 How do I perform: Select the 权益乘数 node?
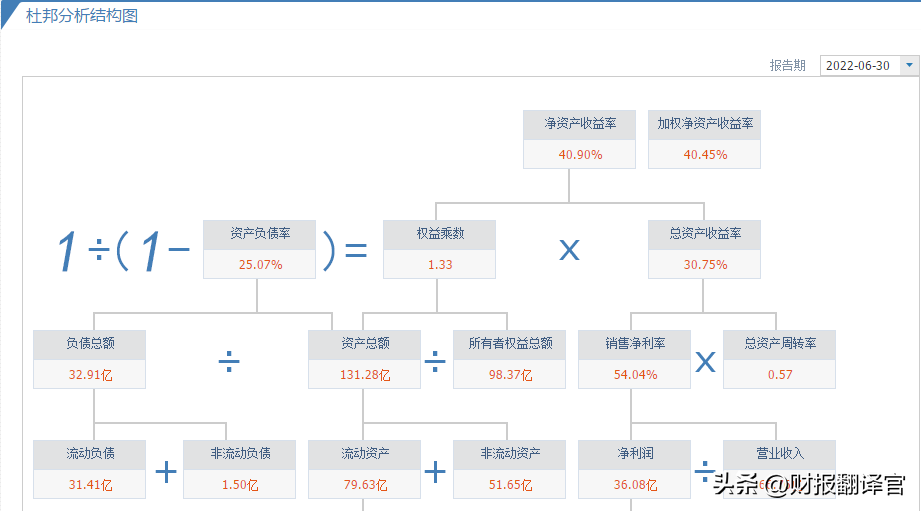coord(440,249)
